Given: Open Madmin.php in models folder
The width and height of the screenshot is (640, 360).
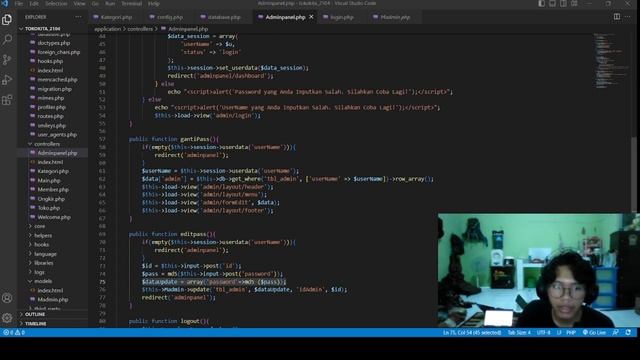Looking at the screenshot, I should click(53, 300).
